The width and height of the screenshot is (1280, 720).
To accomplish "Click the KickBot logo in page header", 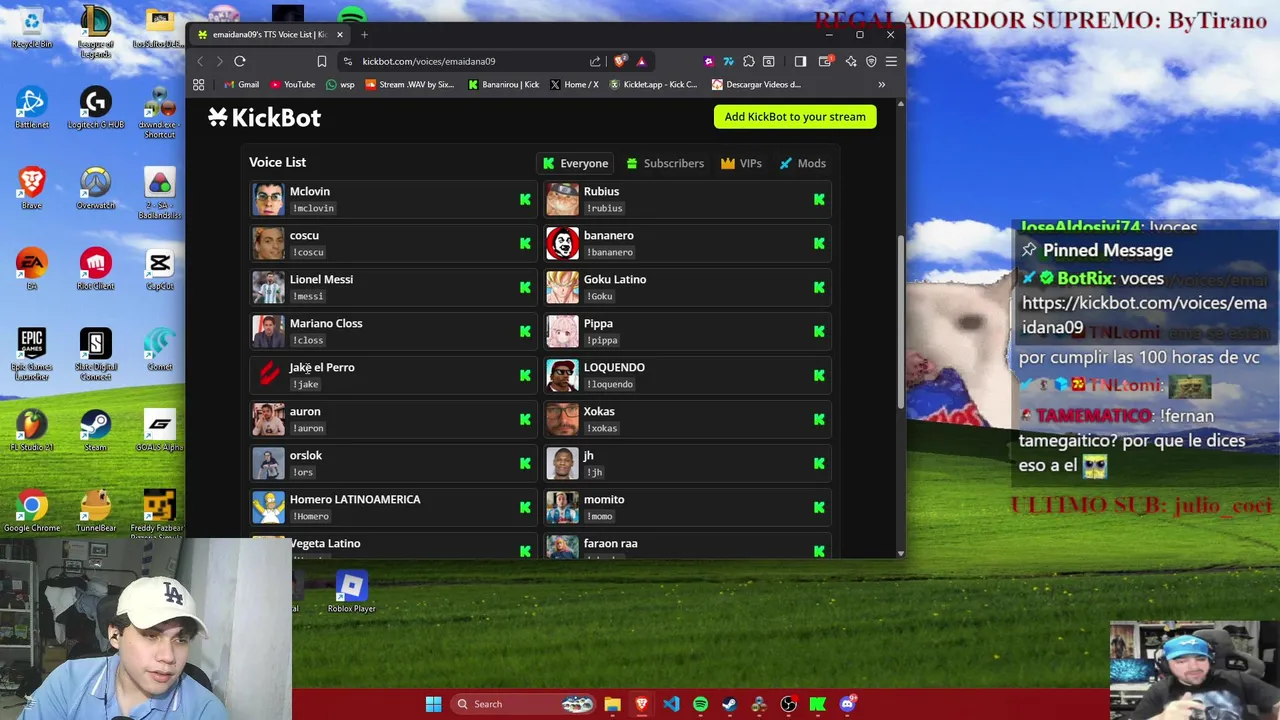I will coord(264,117).
